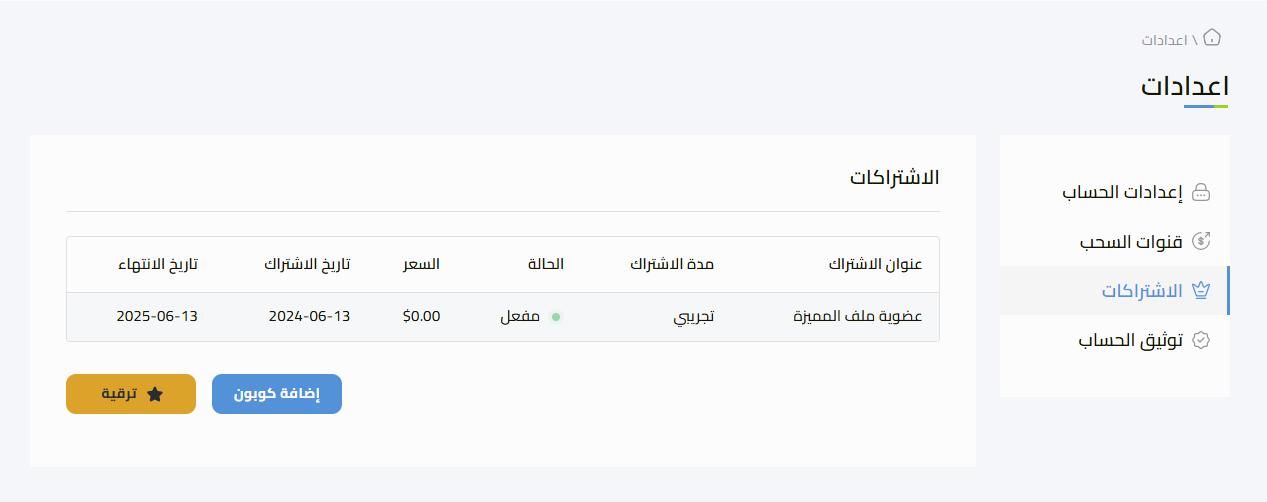The height and width of the screenshot is (502, 1267).
Task: Click the home icon in breadcrumb
Action: (1212, 39)
